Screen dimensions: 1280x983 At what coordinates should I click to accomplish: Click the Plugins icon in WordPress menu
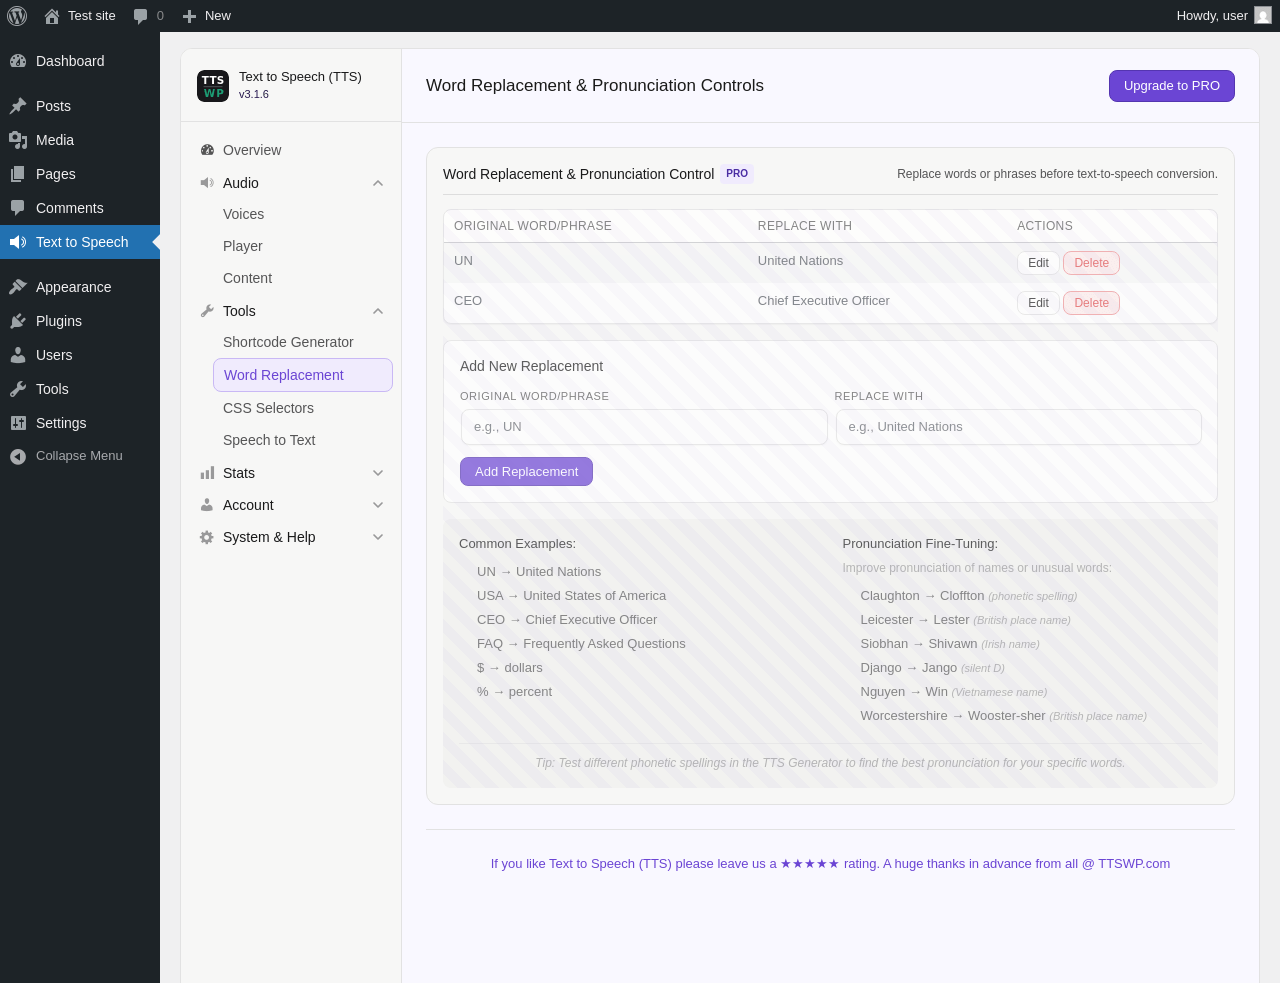coord(18,321)
